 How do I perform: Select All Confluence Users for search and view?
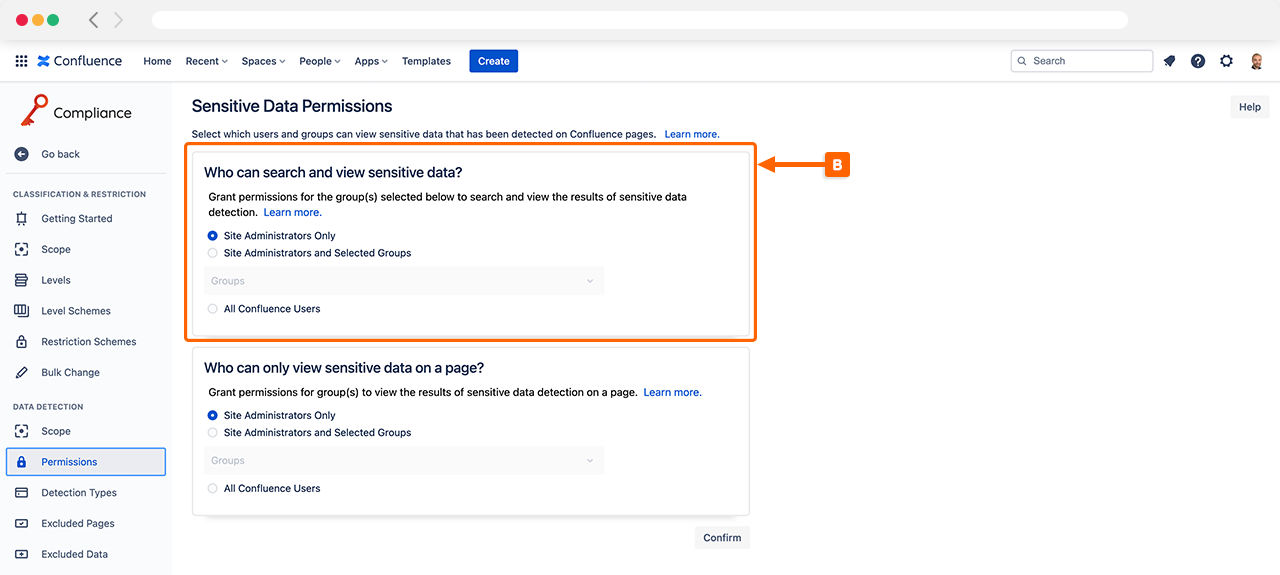point(212,309)
